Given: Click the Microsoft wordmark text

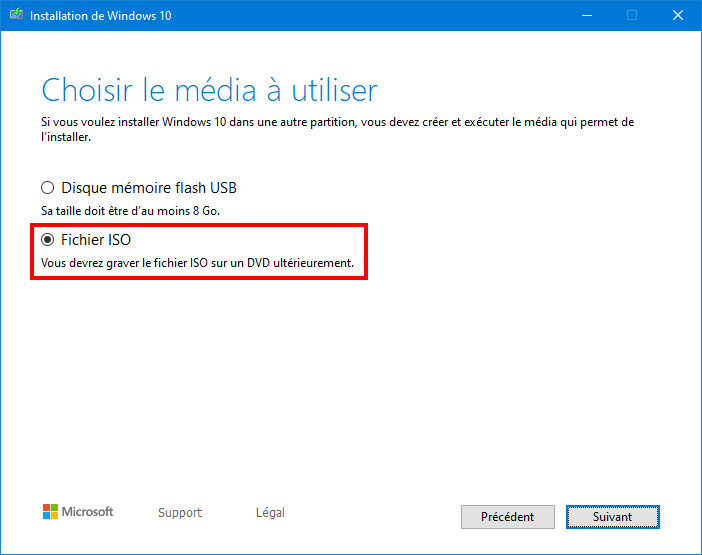Looking at the screenshot, I should [87, 512].
